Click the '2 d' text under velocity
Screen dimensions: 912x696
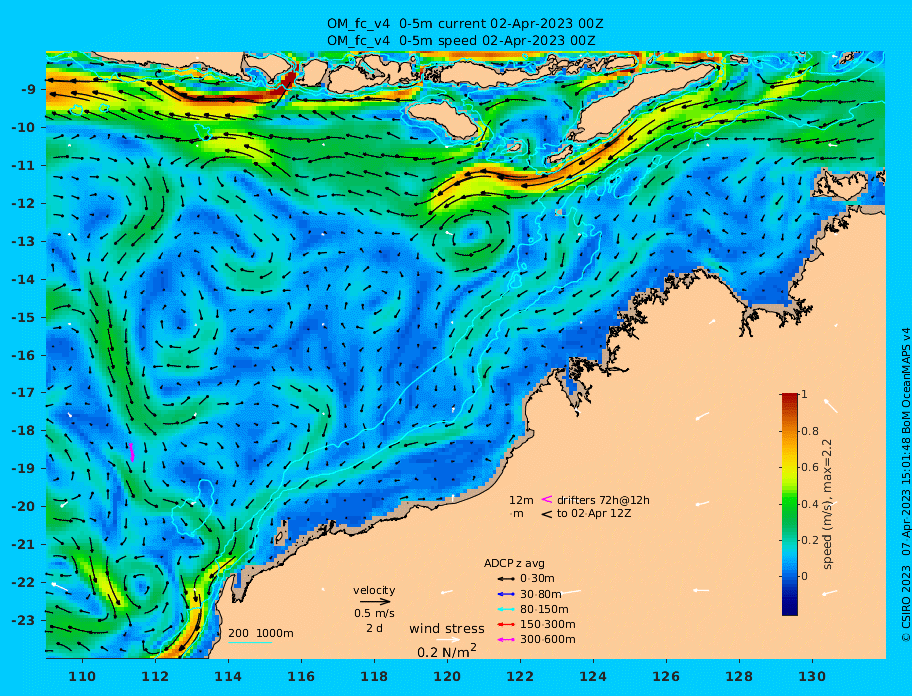tap(374, 629)
